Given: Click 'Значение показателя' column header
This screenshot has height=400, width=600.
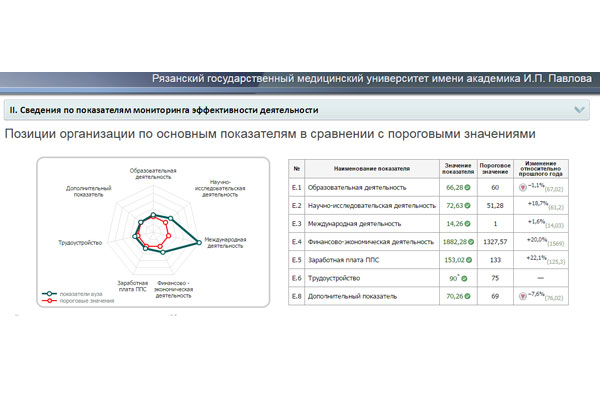Looking at the screenshot, I should [458, 168].
